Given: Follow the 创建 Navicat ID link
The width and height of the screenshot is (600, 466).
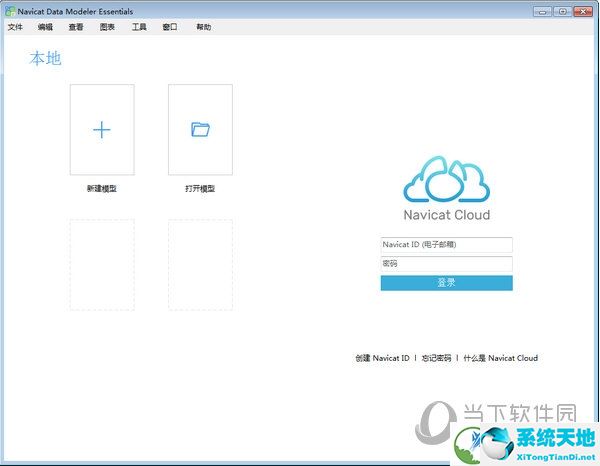Looking at the screenshot, I should (x=382, y=358).
